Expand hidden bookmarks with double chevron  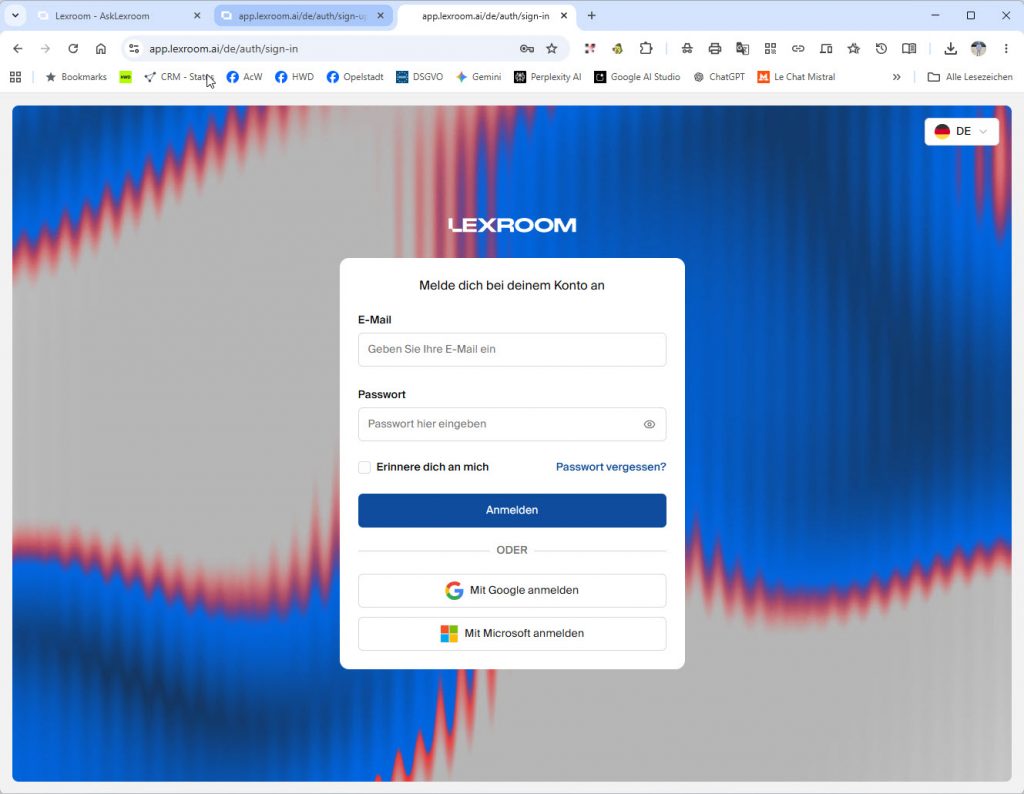coord(897,77)
